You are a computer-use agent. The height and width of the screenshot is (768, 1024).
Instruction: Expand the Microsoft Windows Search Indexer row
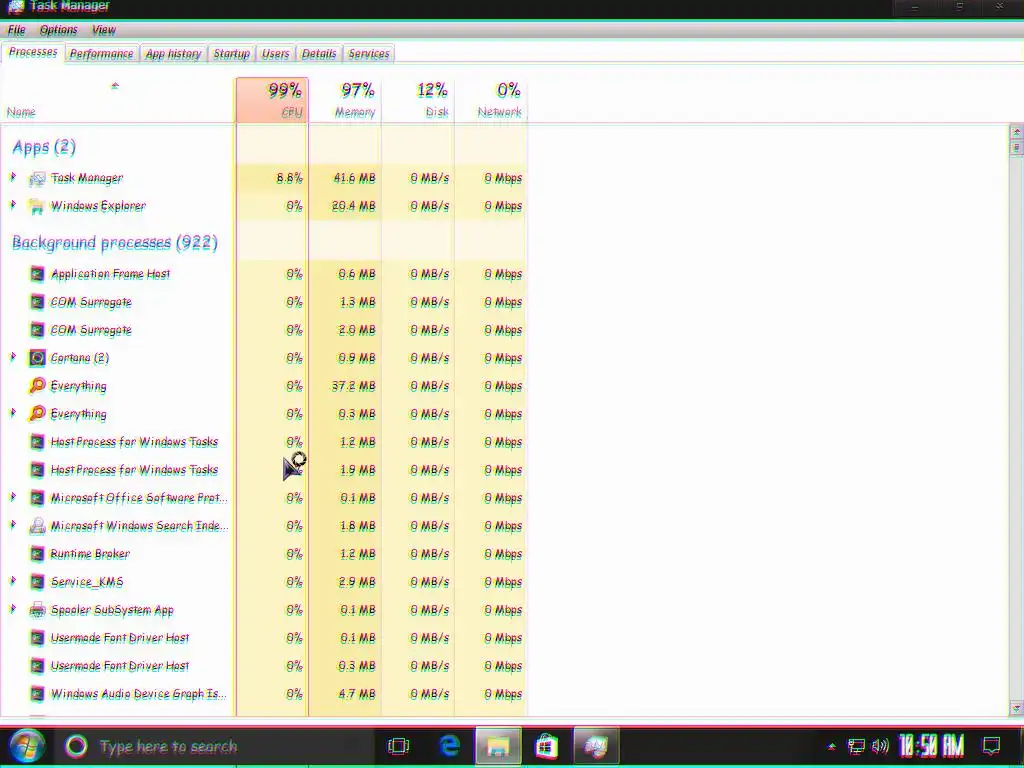(13, 525)
